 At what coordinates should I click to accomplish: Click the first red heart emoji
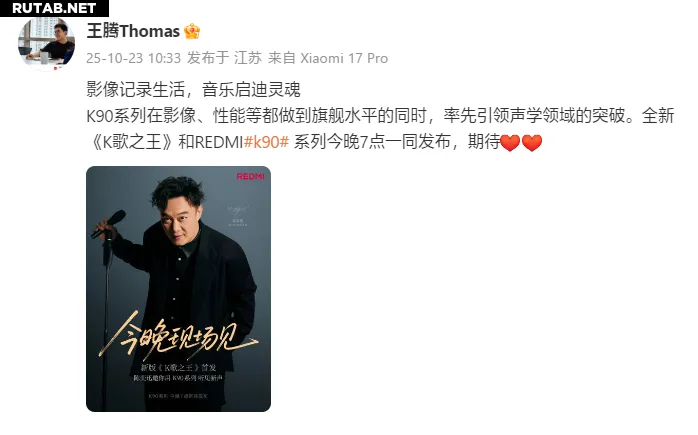click(x=510, y=143)
